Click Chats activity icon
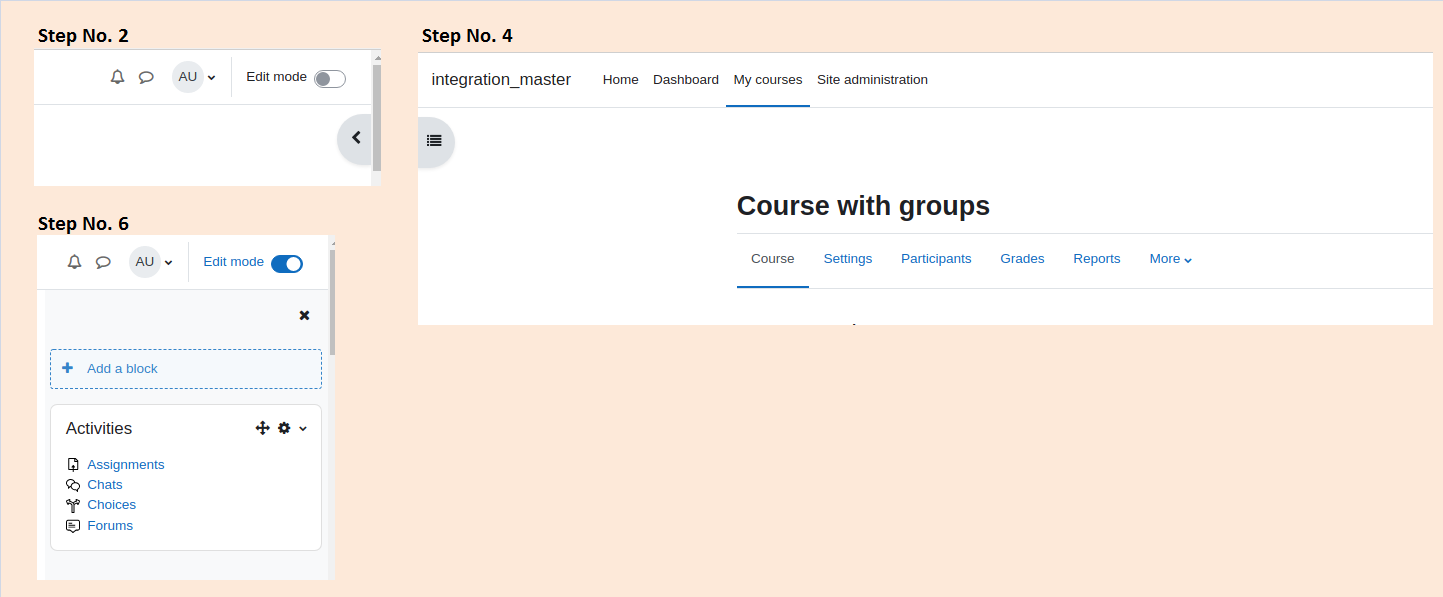The height and width of the screenshot is (597, 1443). [73, 485]
